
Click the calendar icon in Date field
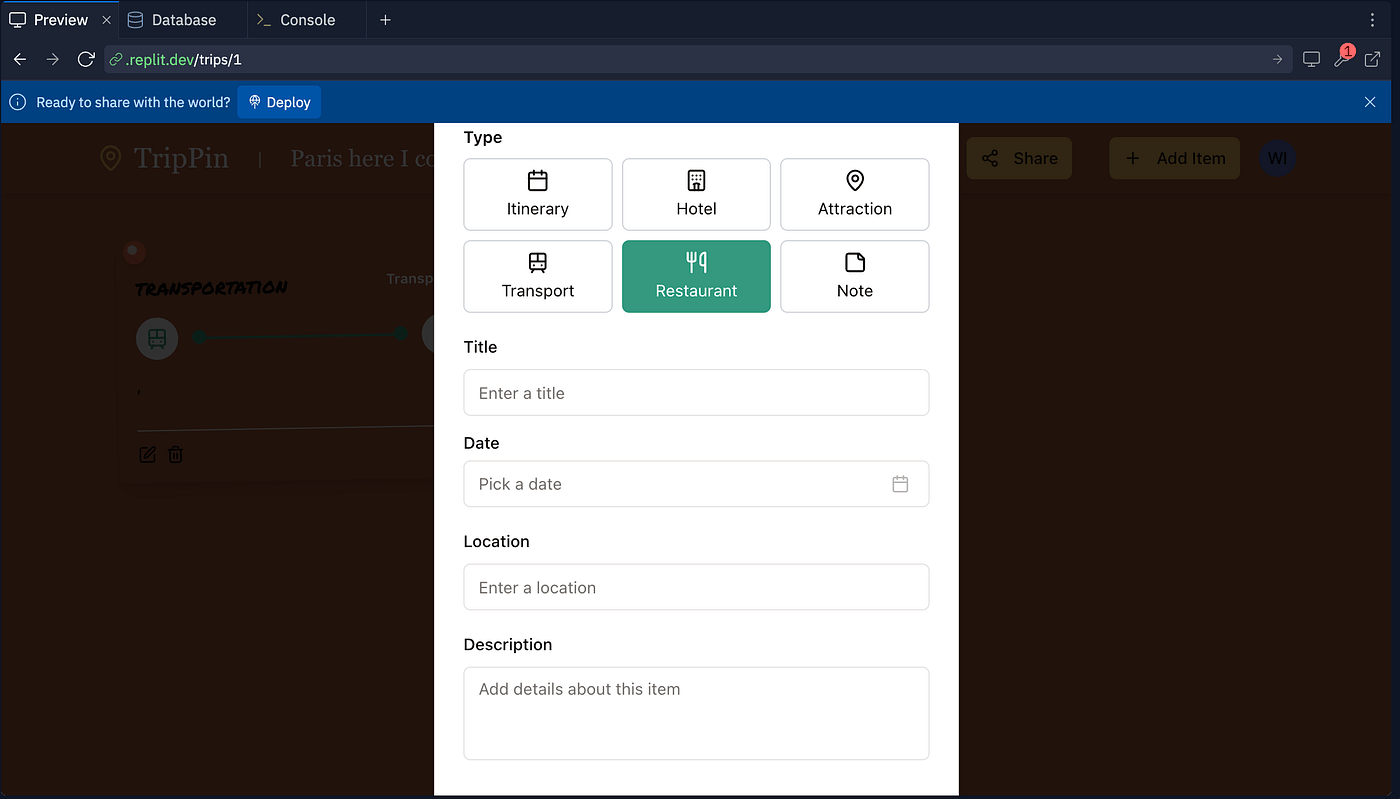900,484
